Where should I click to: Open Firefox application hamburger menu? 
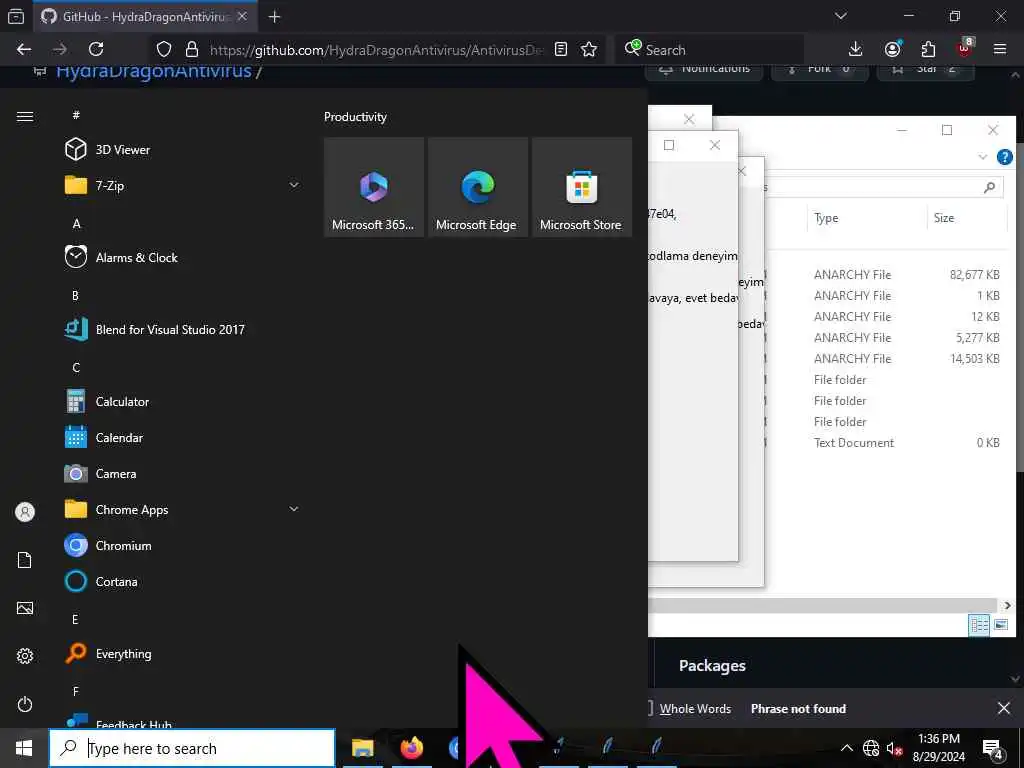pyautogui.click(x=1000, y=49)
